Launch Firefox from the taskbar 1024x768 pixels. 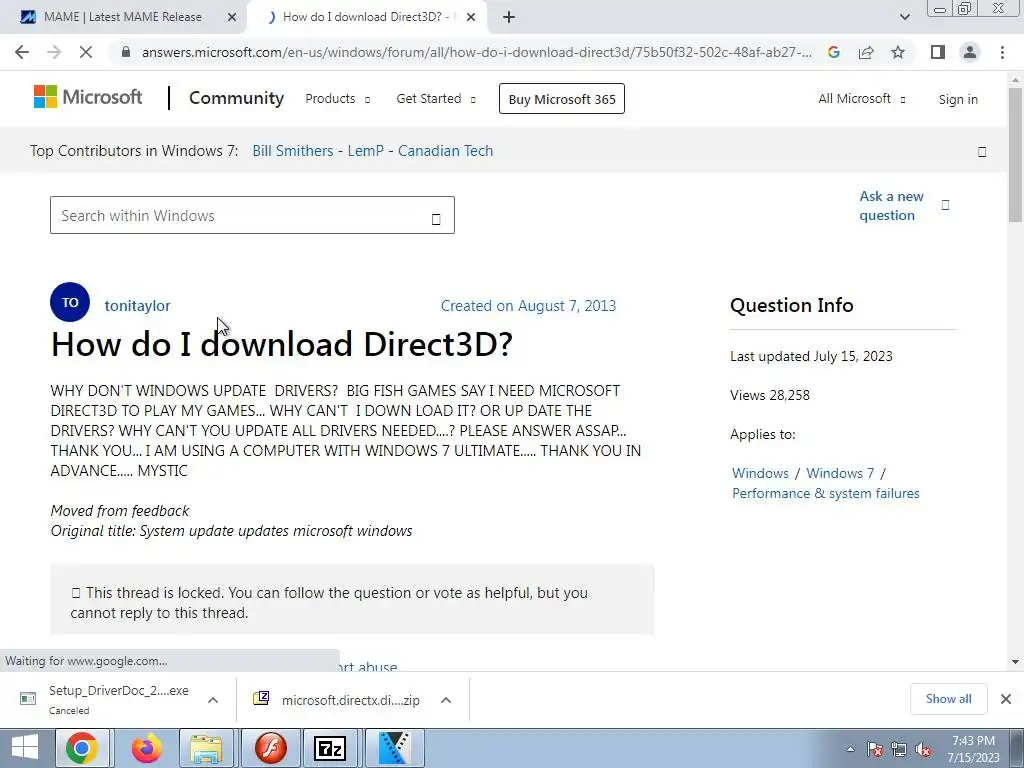point(146,748)
